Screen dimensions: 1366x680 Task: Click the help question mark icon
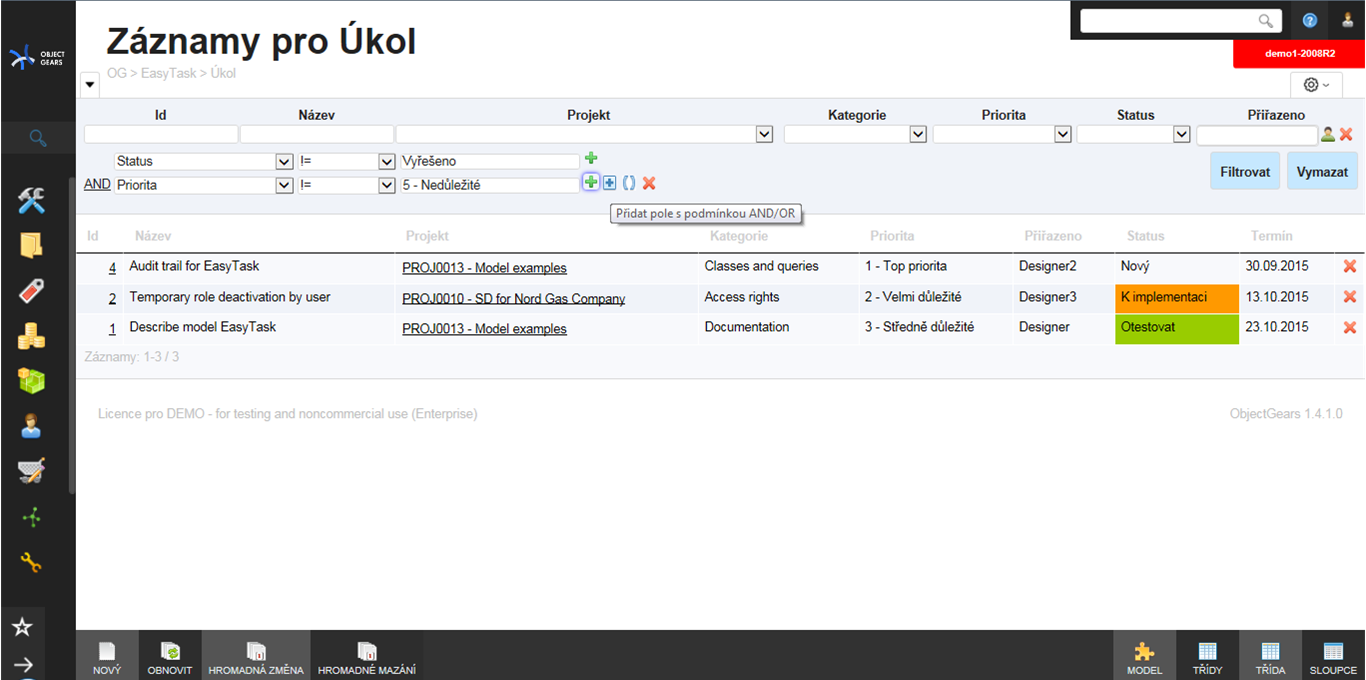(x=1310, y=20)
